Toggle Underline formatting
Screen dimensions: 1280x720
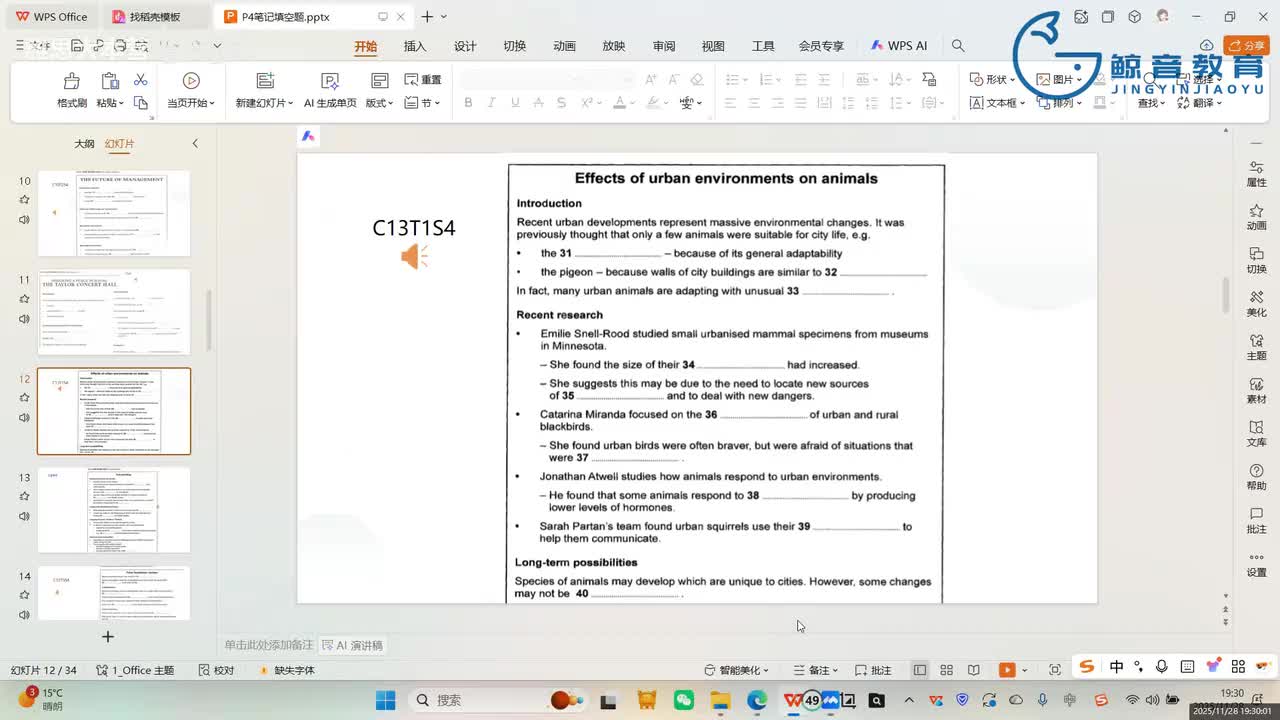pos(515,103)
